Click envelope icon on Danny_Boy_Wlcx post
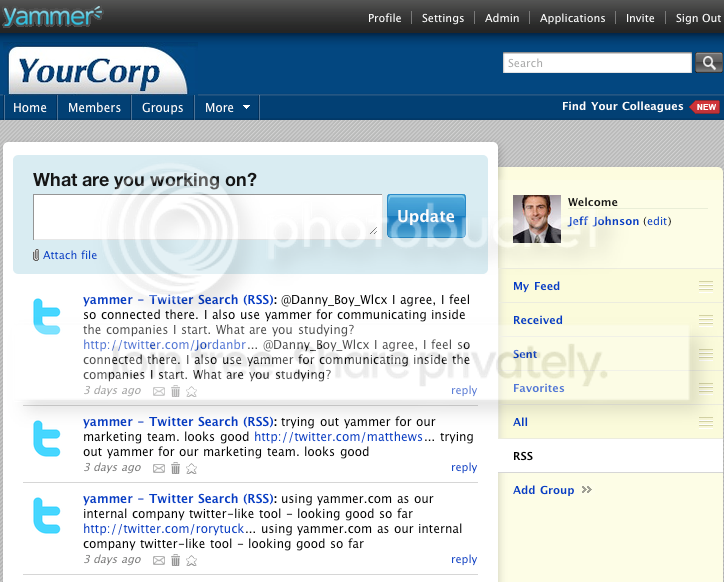This screenshot has width=724, height=582. point(159,392)
